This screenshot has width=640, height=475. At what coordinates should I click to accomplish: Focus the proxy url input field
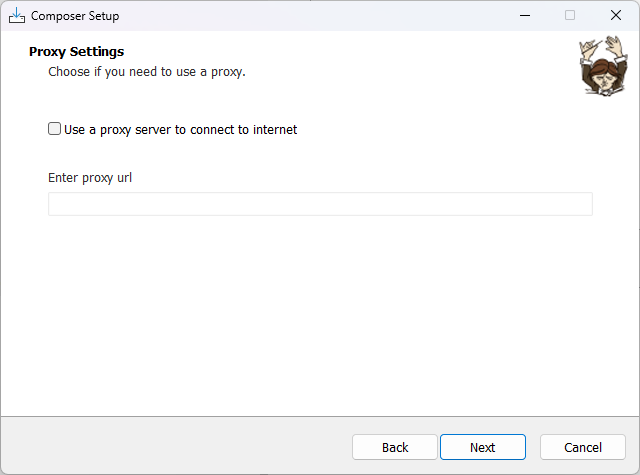(x=320, y=204)
